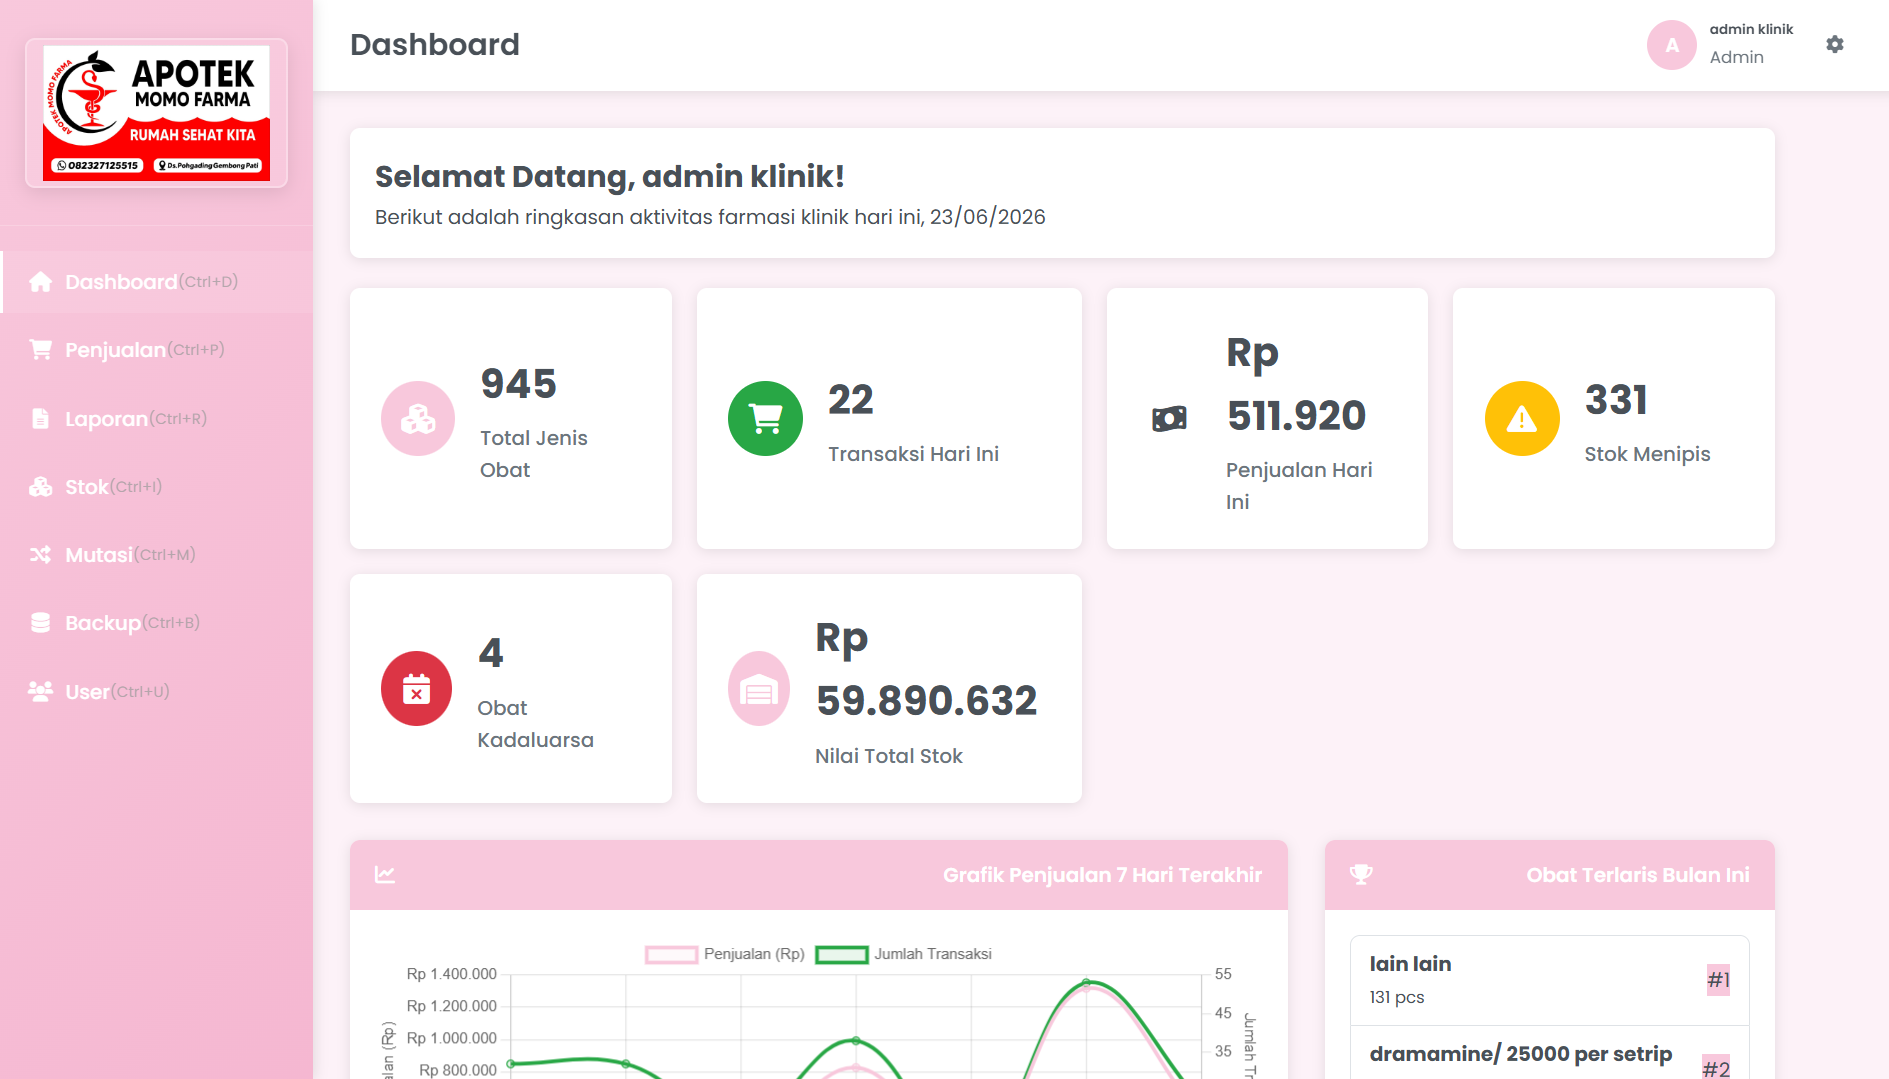Click the Obat Terlaris Bulan Ini title

[x=1638, y=875]
